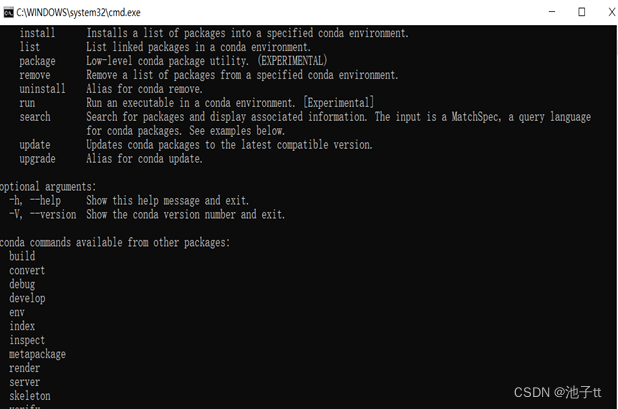618x409 pixels.
Task: Click the CSDN @池子tt watermark
Action: tap(557, 392)
